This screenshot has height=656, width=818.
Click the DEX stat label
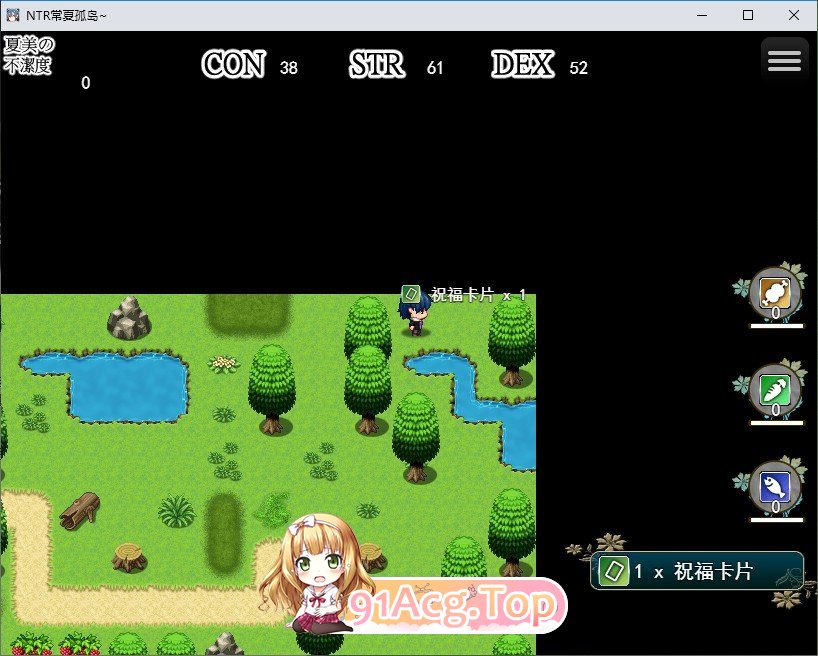[x=522, y=64]
